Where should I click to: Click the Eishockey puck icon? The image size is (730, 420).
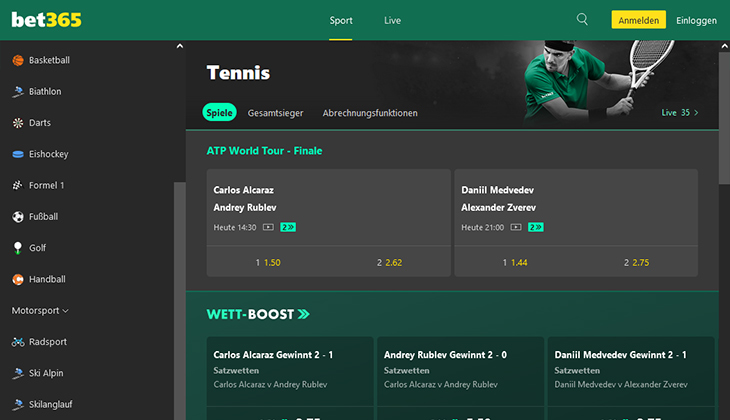(18, 154)
